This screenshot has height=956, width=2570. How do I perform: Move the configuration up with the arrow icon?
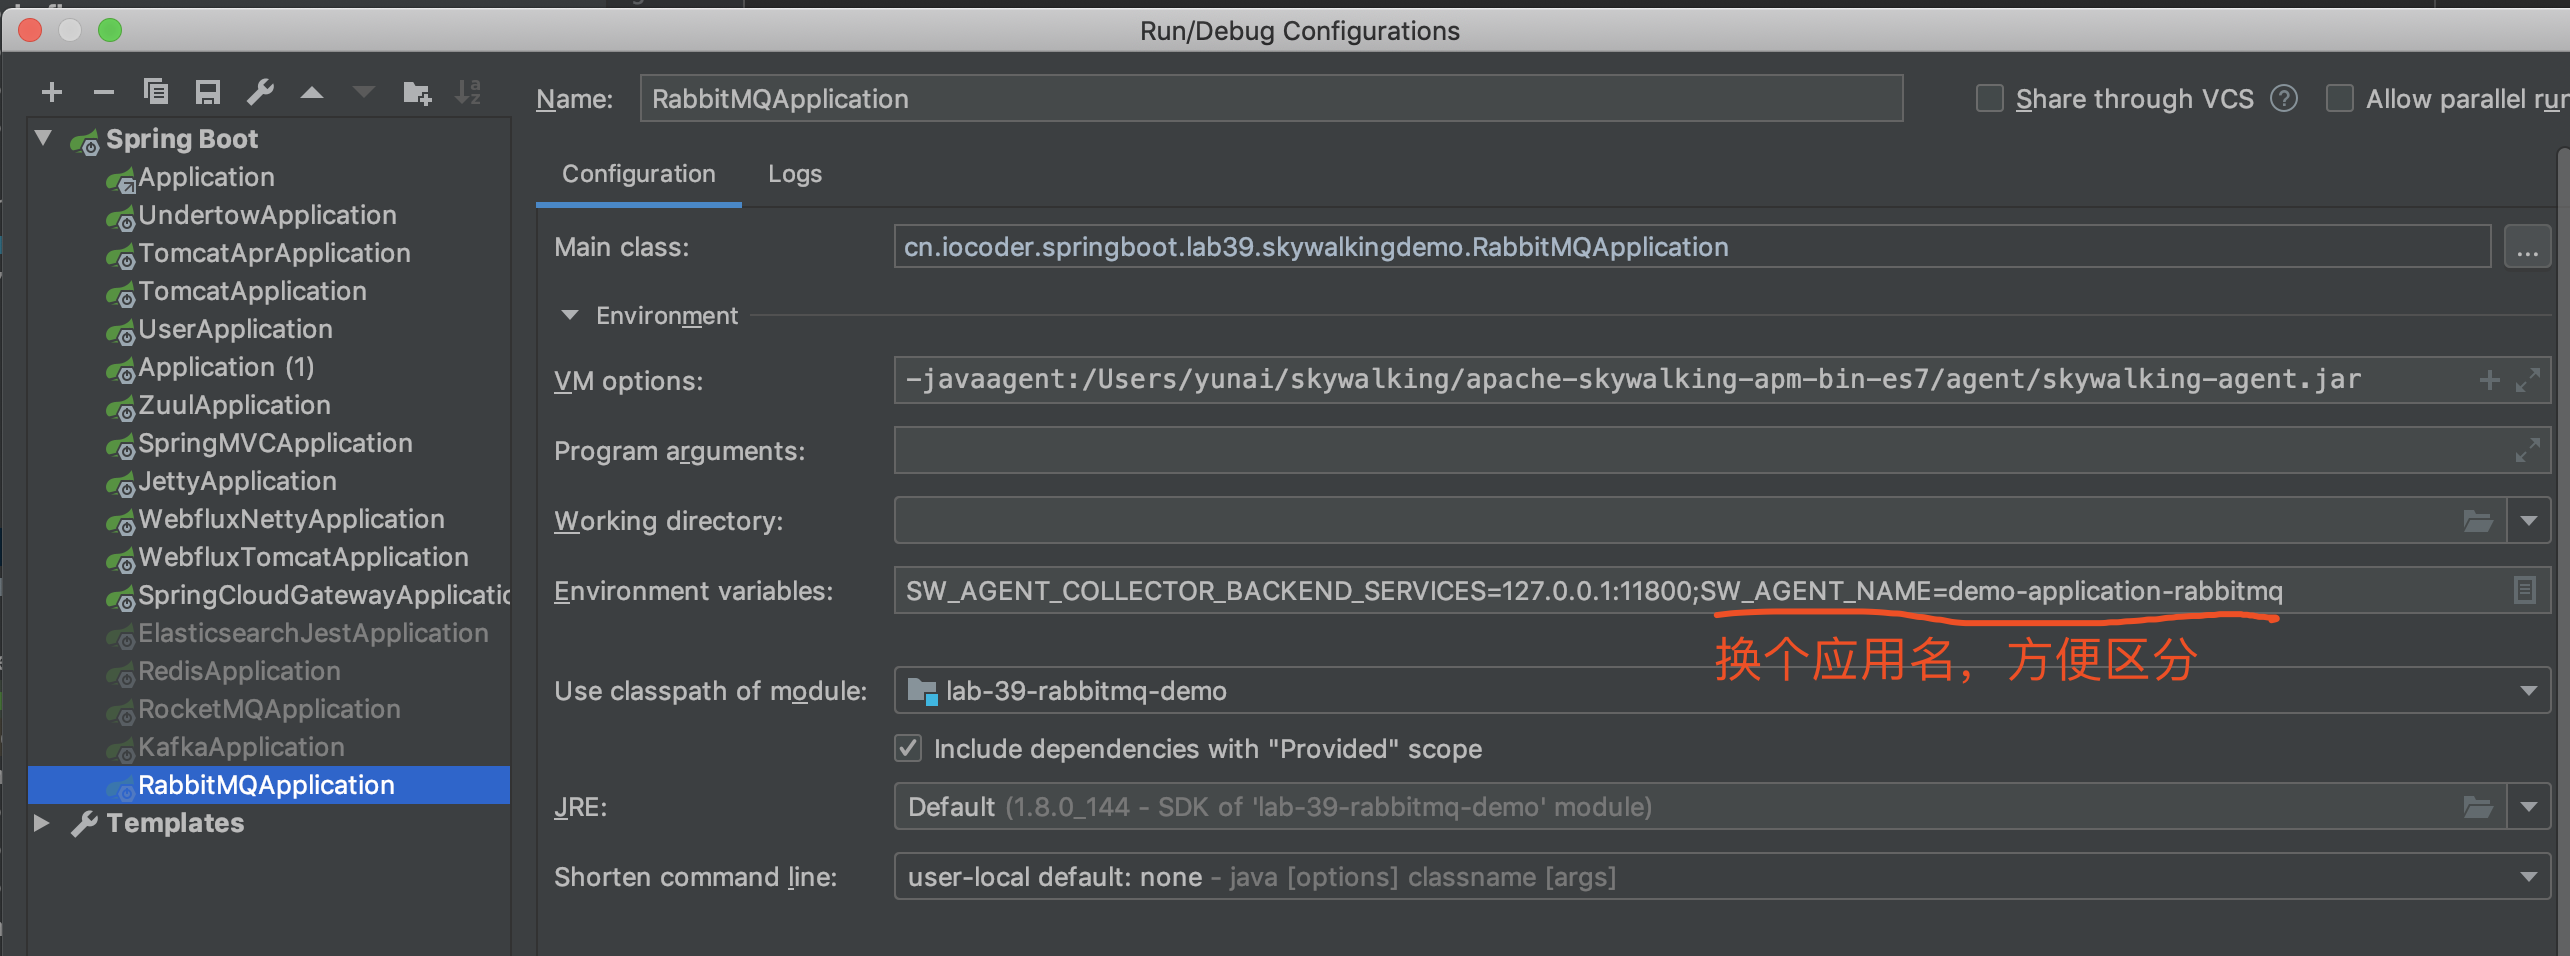pyautogui.click(x=312, y=93)
